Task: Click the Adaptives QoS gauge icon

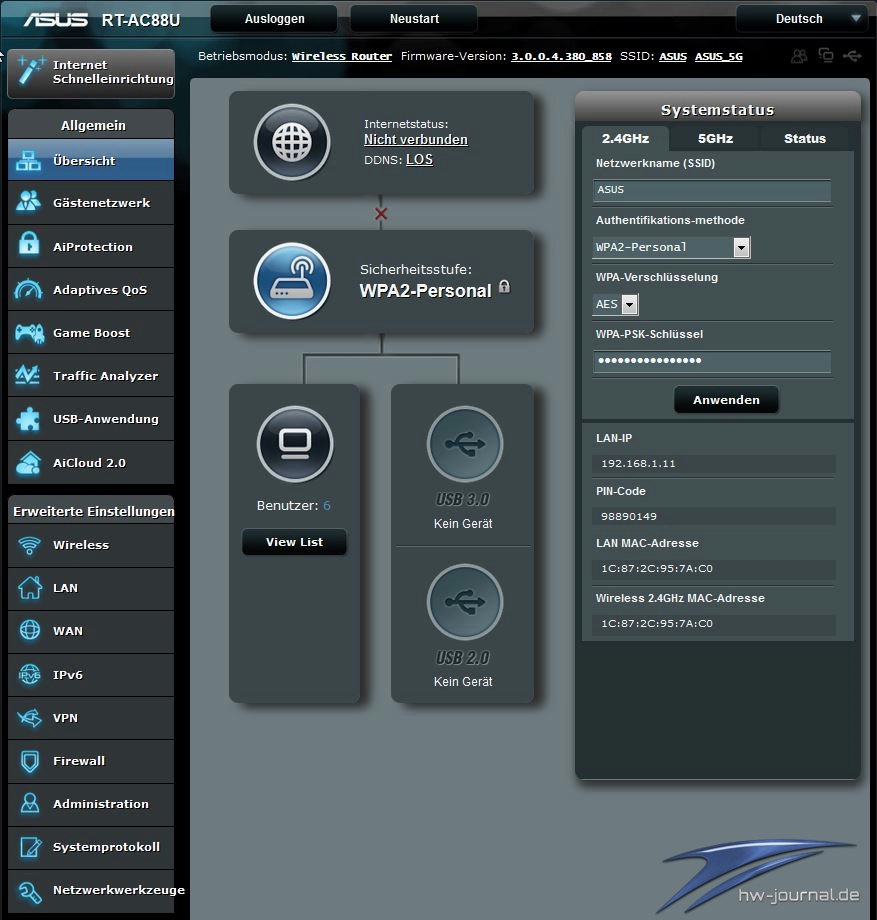Action: pos(29,289)
